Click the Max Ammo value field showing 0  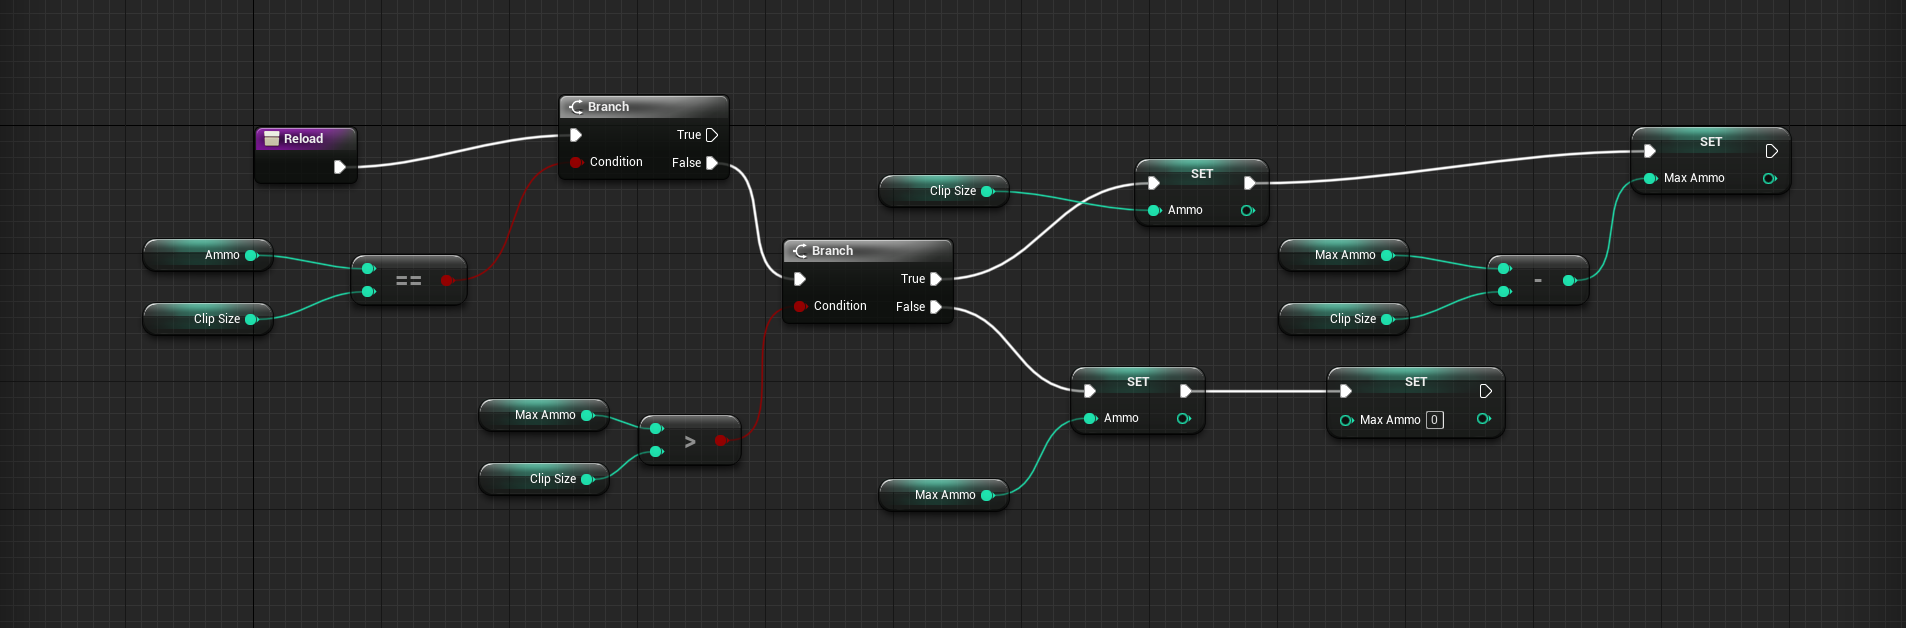pyautogui.click(x=1435, y=420)
